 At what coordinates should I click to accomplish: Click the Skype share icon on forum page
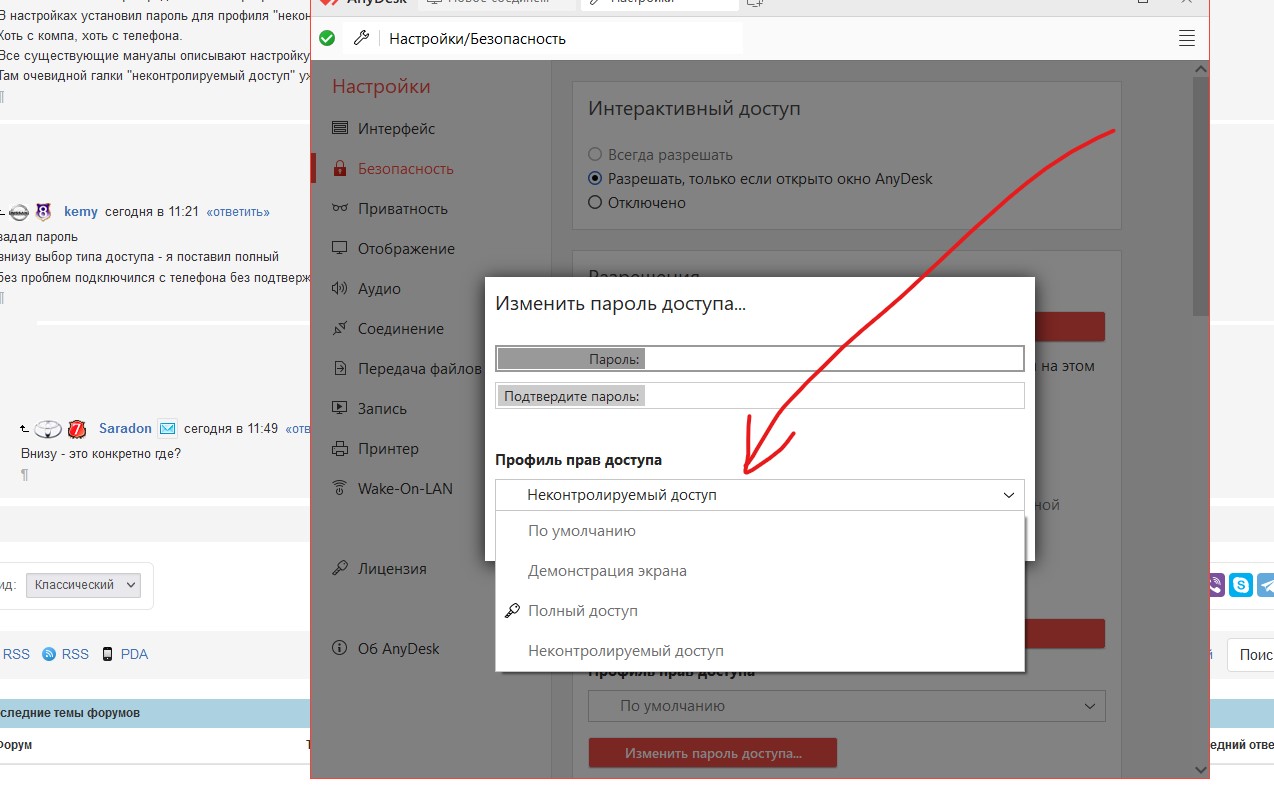tap(1242, 585)
